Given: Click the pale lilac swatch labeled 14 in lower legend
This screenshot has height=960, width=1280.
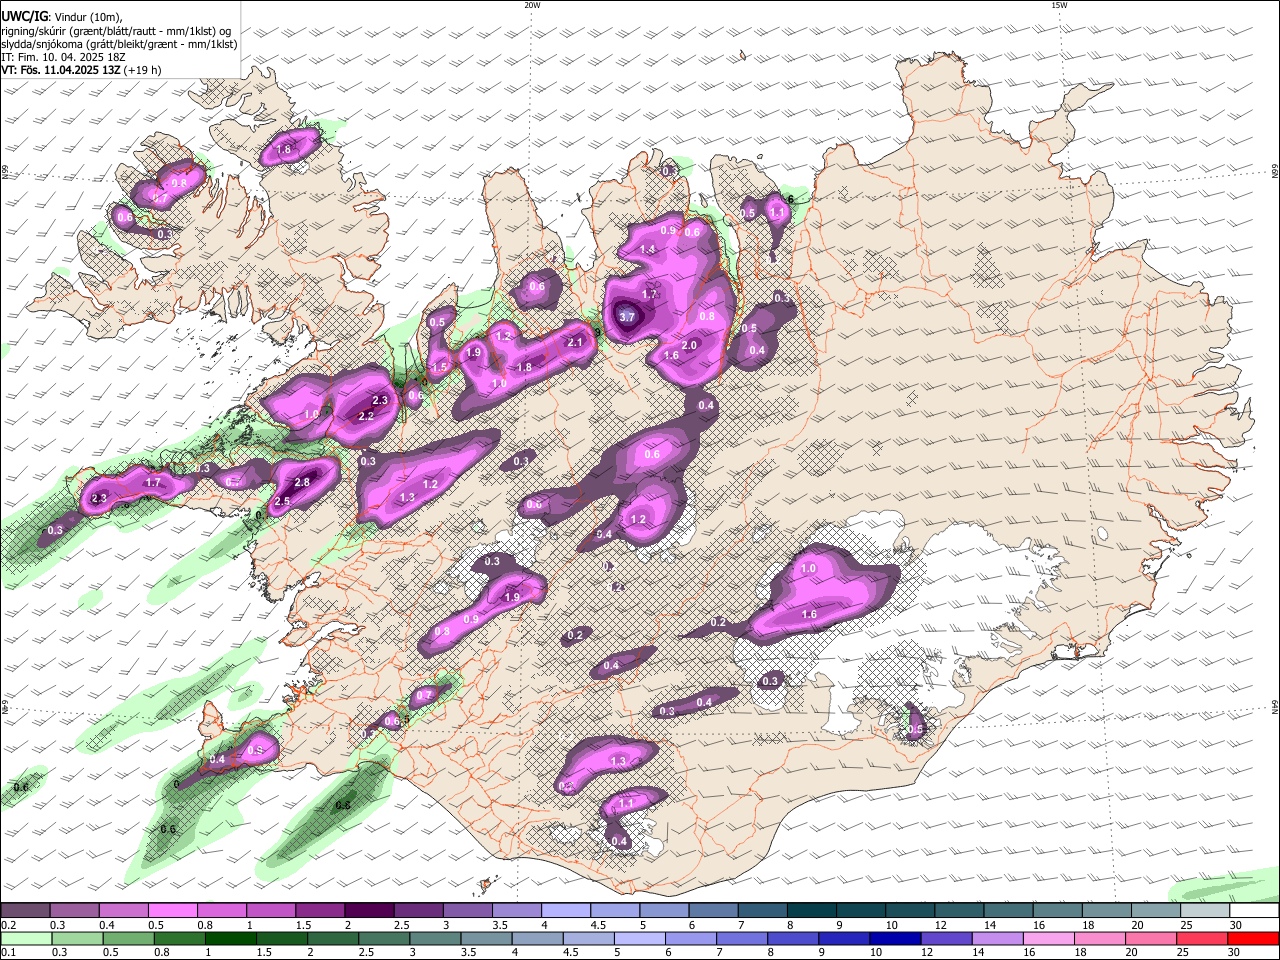Looking at the screenshot, I should coord(1000,938).
